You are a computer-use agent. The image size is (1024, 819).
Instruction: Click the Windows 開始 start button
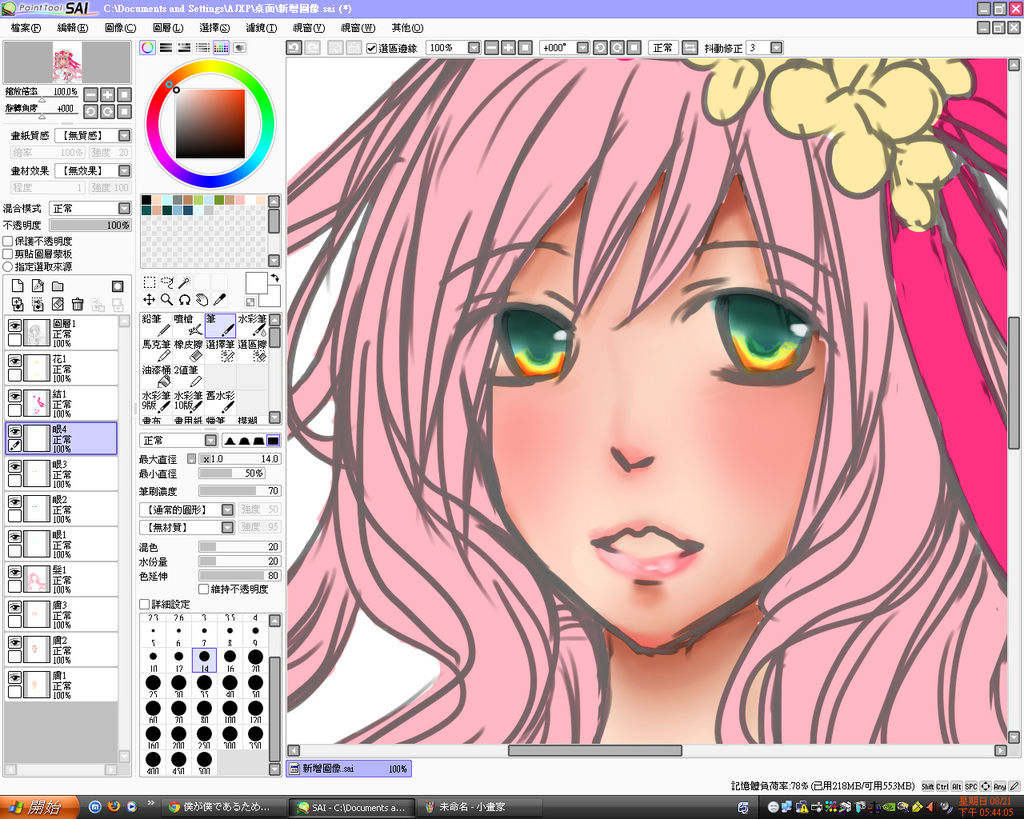pos(39,807)
